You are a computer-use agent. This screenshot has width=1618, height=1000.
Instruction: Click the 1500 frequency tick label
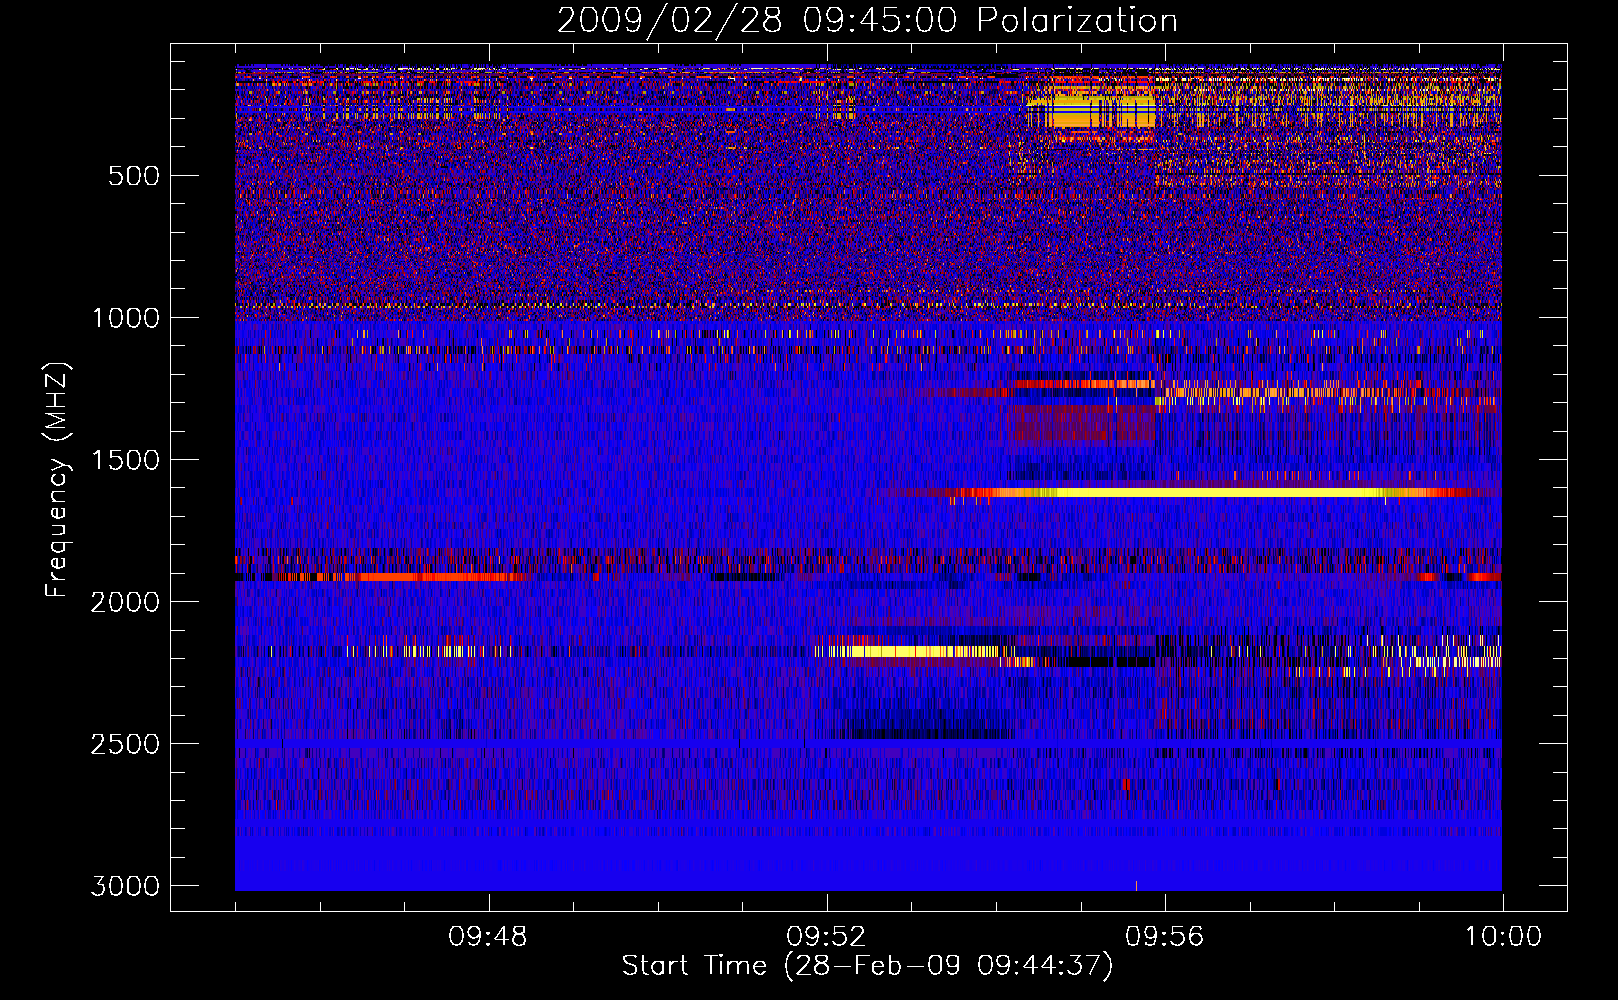point(125,460)
